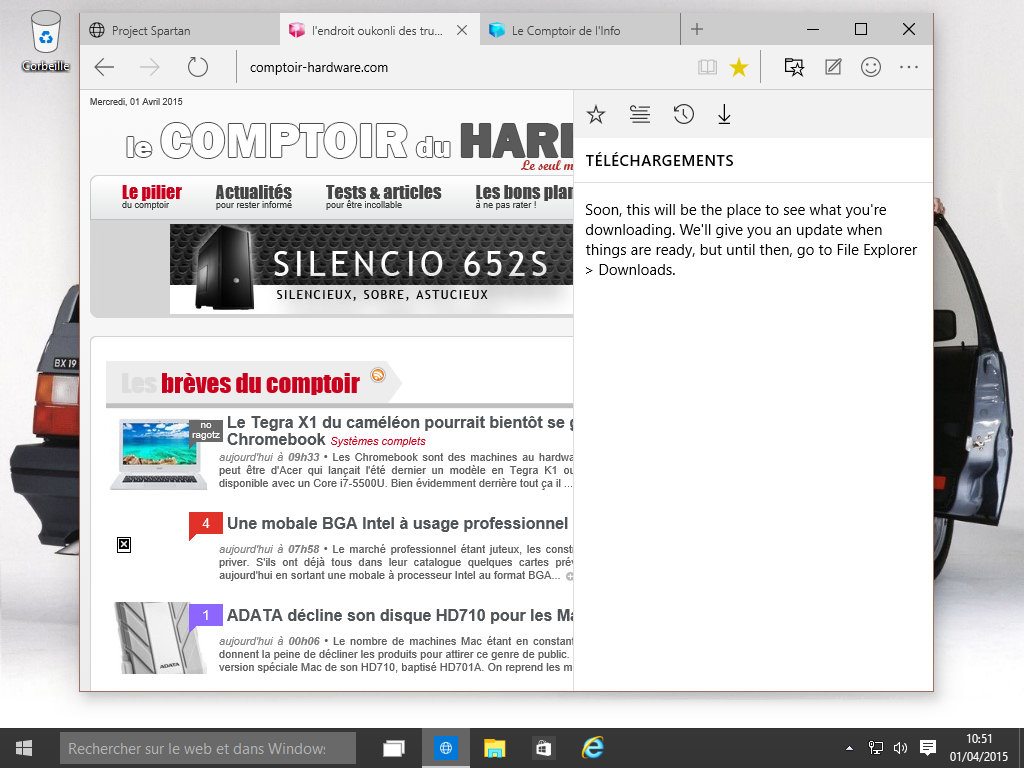Open the More actions ellipsis menu

(909, 67)
